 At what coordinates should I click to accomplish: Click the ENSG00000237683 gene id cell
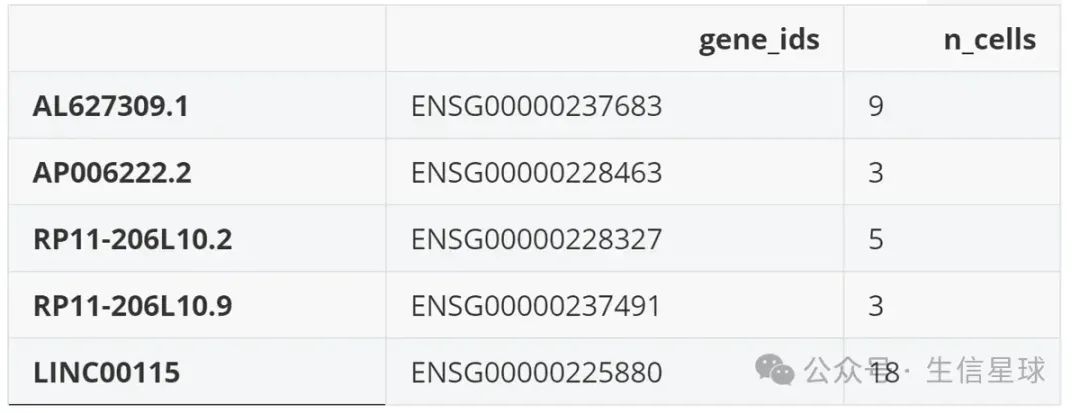pos(537,106)
